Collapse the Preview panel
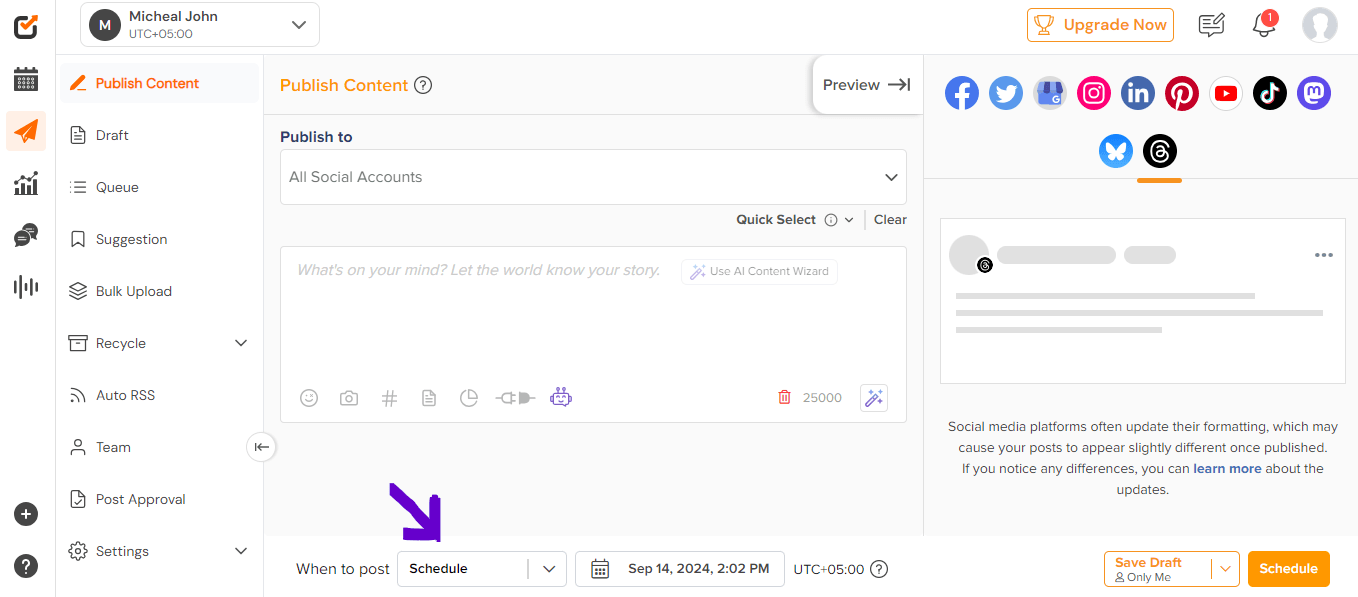1358x597 pixels. coord(867,85)
